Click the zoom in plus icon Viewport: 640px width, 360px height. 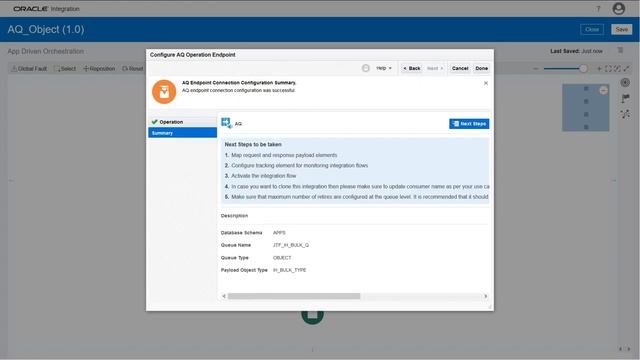pyautogui.click(x=599, y=69)
